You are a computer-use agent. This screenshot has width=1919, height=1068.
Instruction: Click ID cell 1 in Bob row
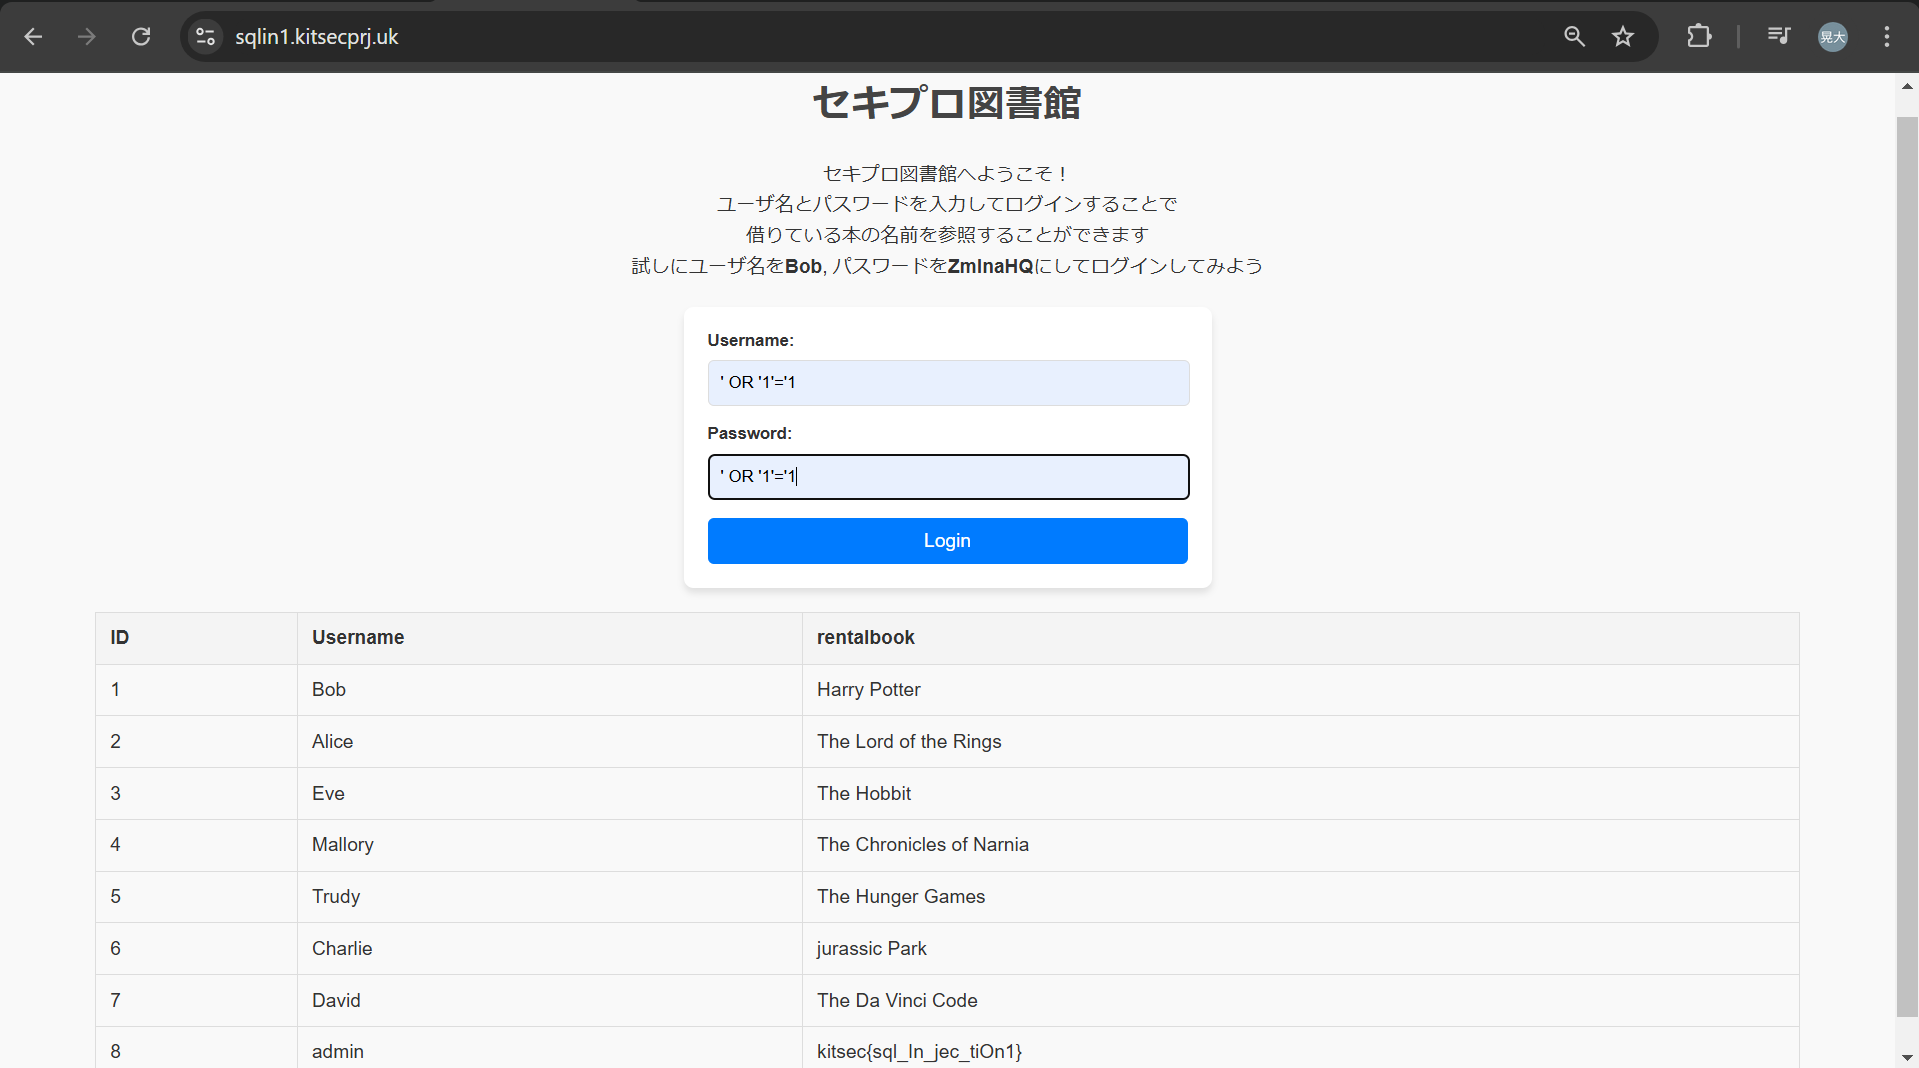(x=196, y=690)
